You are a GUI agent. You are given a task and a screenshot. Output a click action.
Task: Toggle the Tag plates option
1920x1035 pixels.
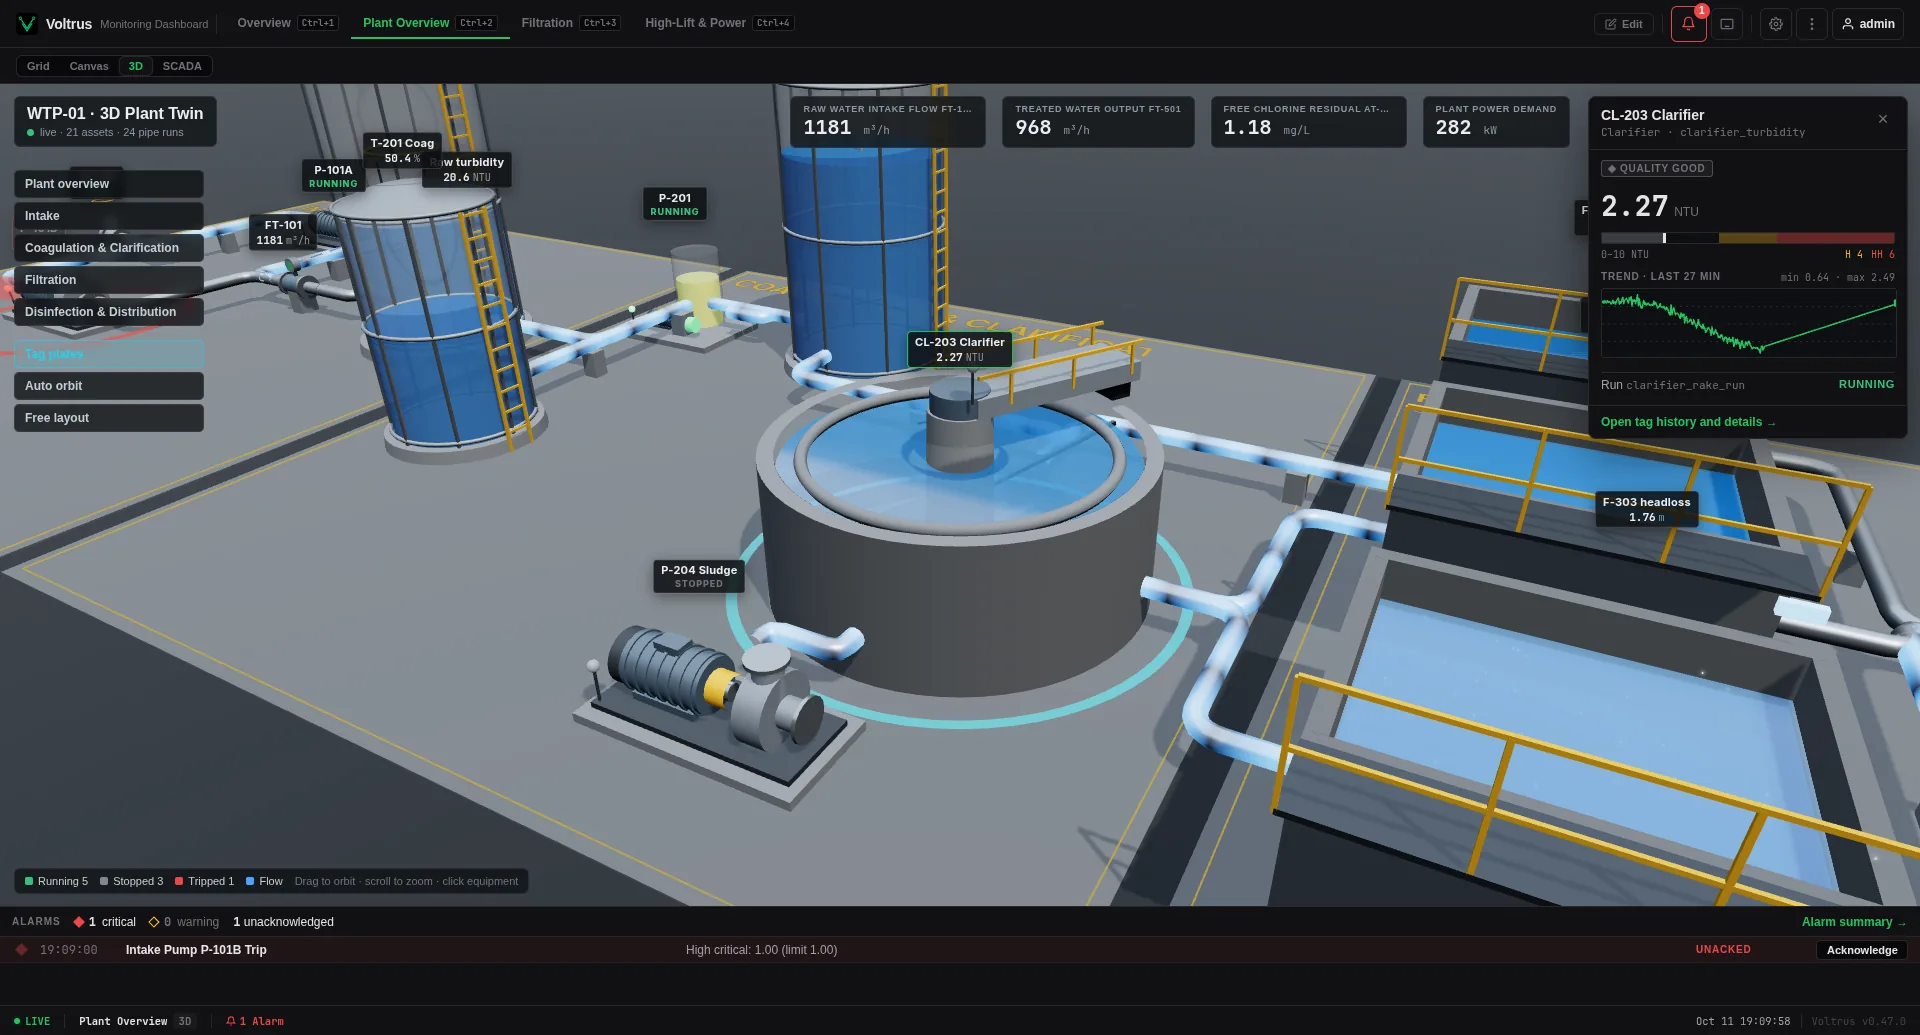(109, 354)
